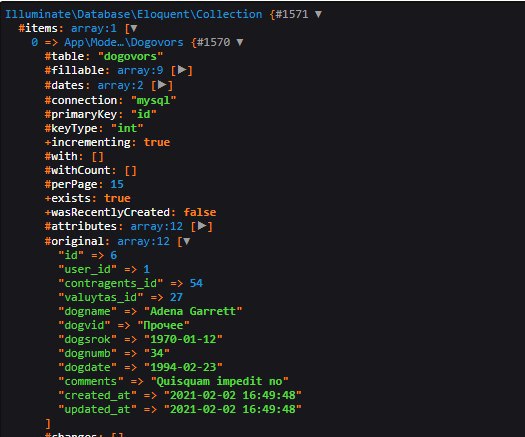
Task: Click the #with empty array brackets
Action: click(x=97, y=156)
